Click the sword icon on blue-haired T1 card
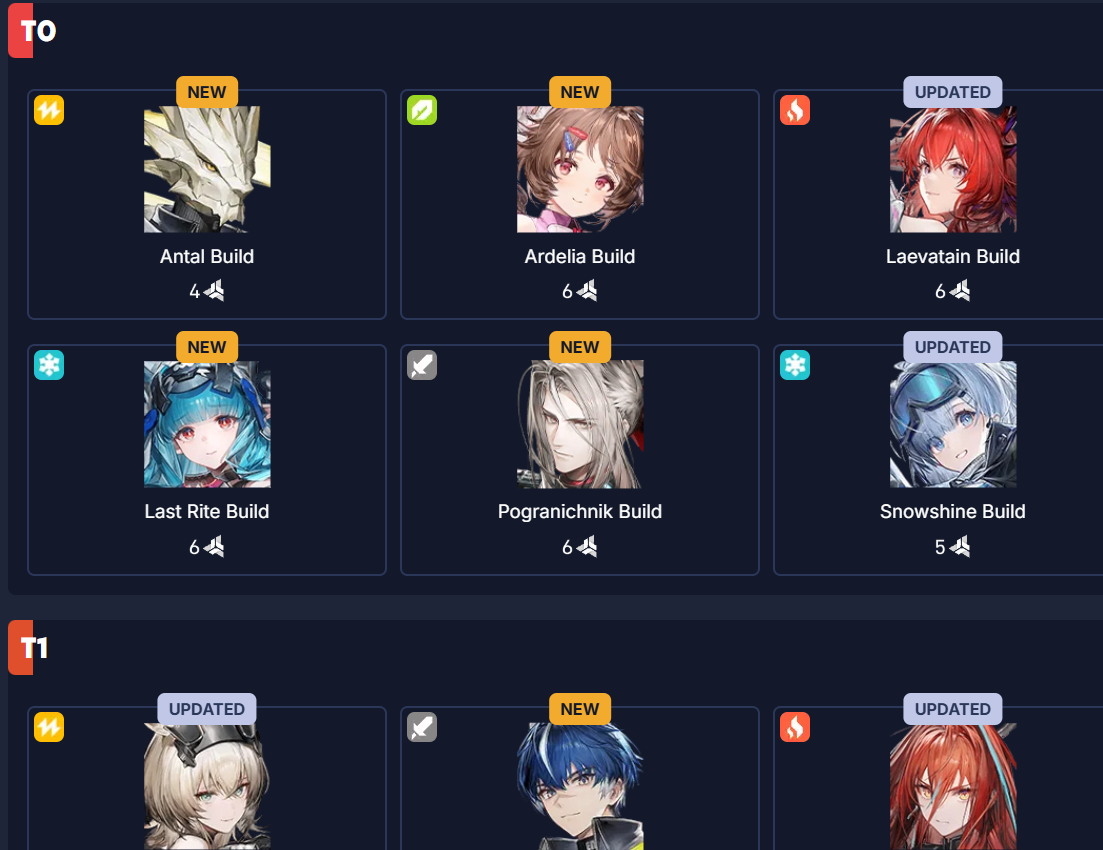 click(x=422, y=728)
